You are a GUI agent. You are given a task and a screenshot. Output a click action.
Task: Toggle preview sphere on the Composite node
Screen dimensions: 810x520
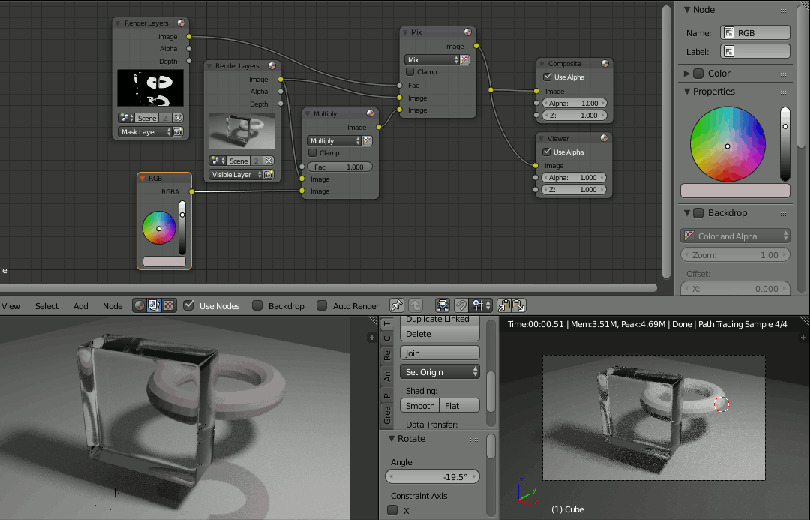605,64
